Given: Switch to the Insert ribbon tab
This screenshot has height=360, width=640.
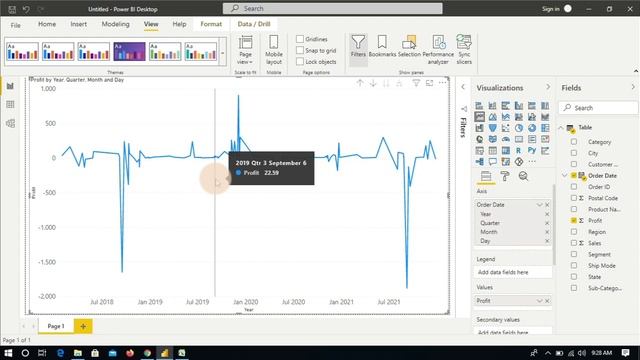Looking at the screenshot, I should click(x=78, y=24).
